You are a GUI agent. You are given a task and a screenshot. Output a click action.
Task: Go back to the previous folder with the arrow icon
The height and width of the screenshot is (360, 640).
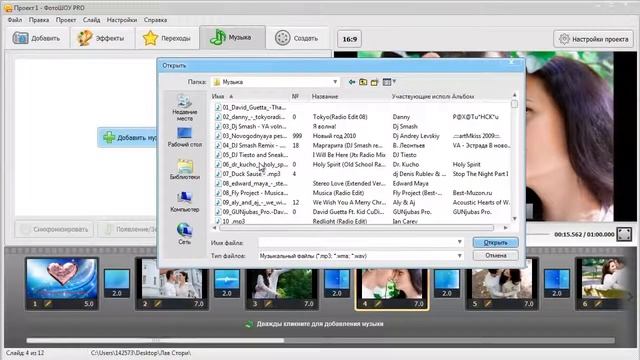(x=352, y=82)
